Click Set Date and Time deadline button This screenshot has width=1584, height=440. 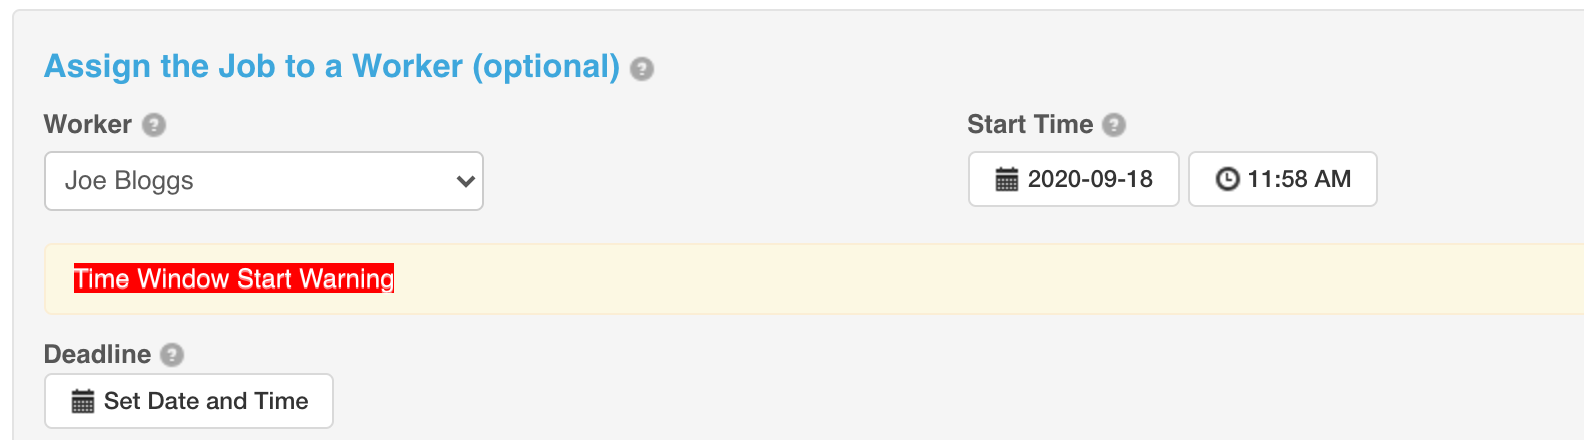click(x=189, y=401)
